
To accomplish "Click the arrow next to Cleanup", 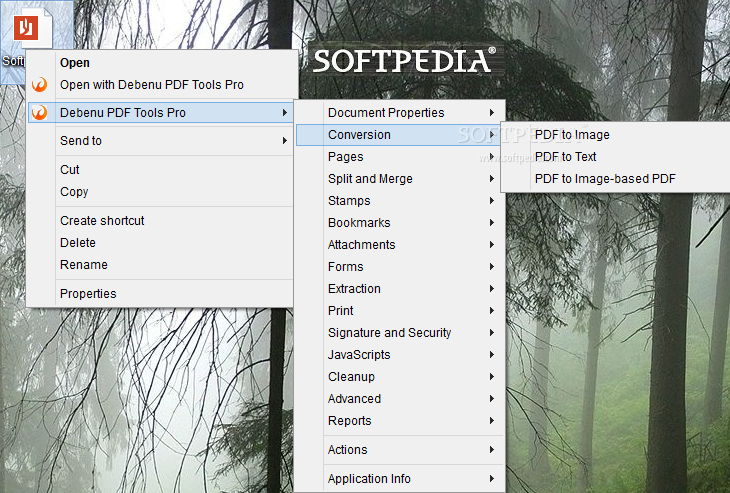I will 492,377.
